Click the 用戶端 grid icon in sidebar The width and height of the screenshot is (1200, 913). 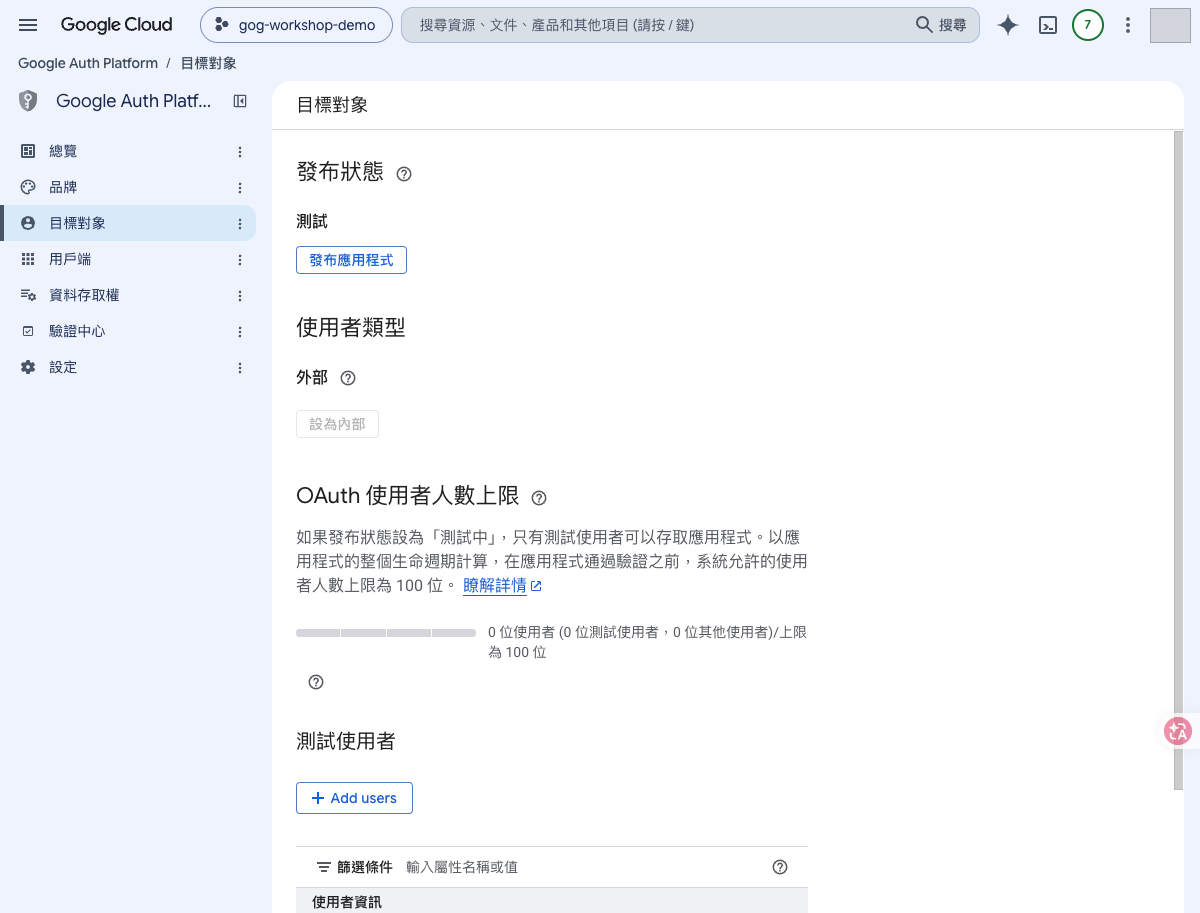click(x=28, y=259)
